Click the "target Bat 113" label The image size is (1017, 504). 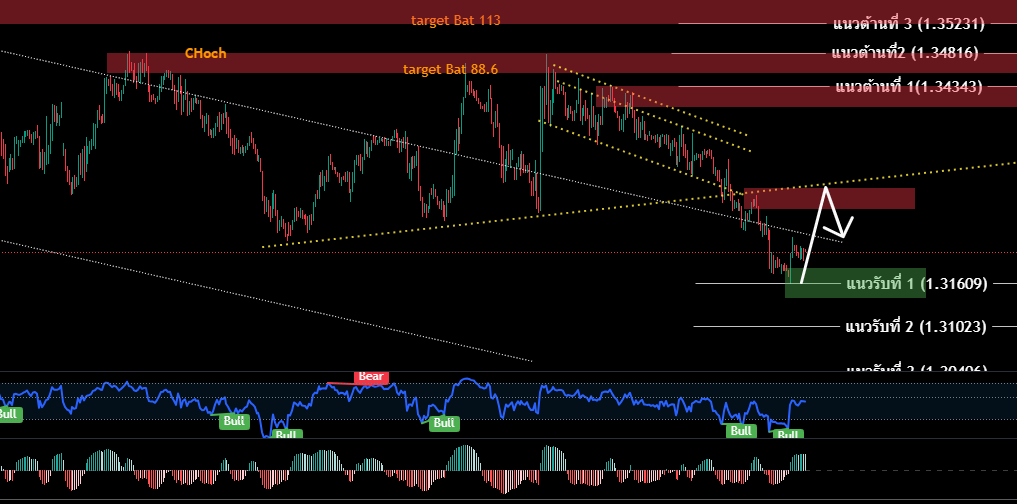click(455, 20)
